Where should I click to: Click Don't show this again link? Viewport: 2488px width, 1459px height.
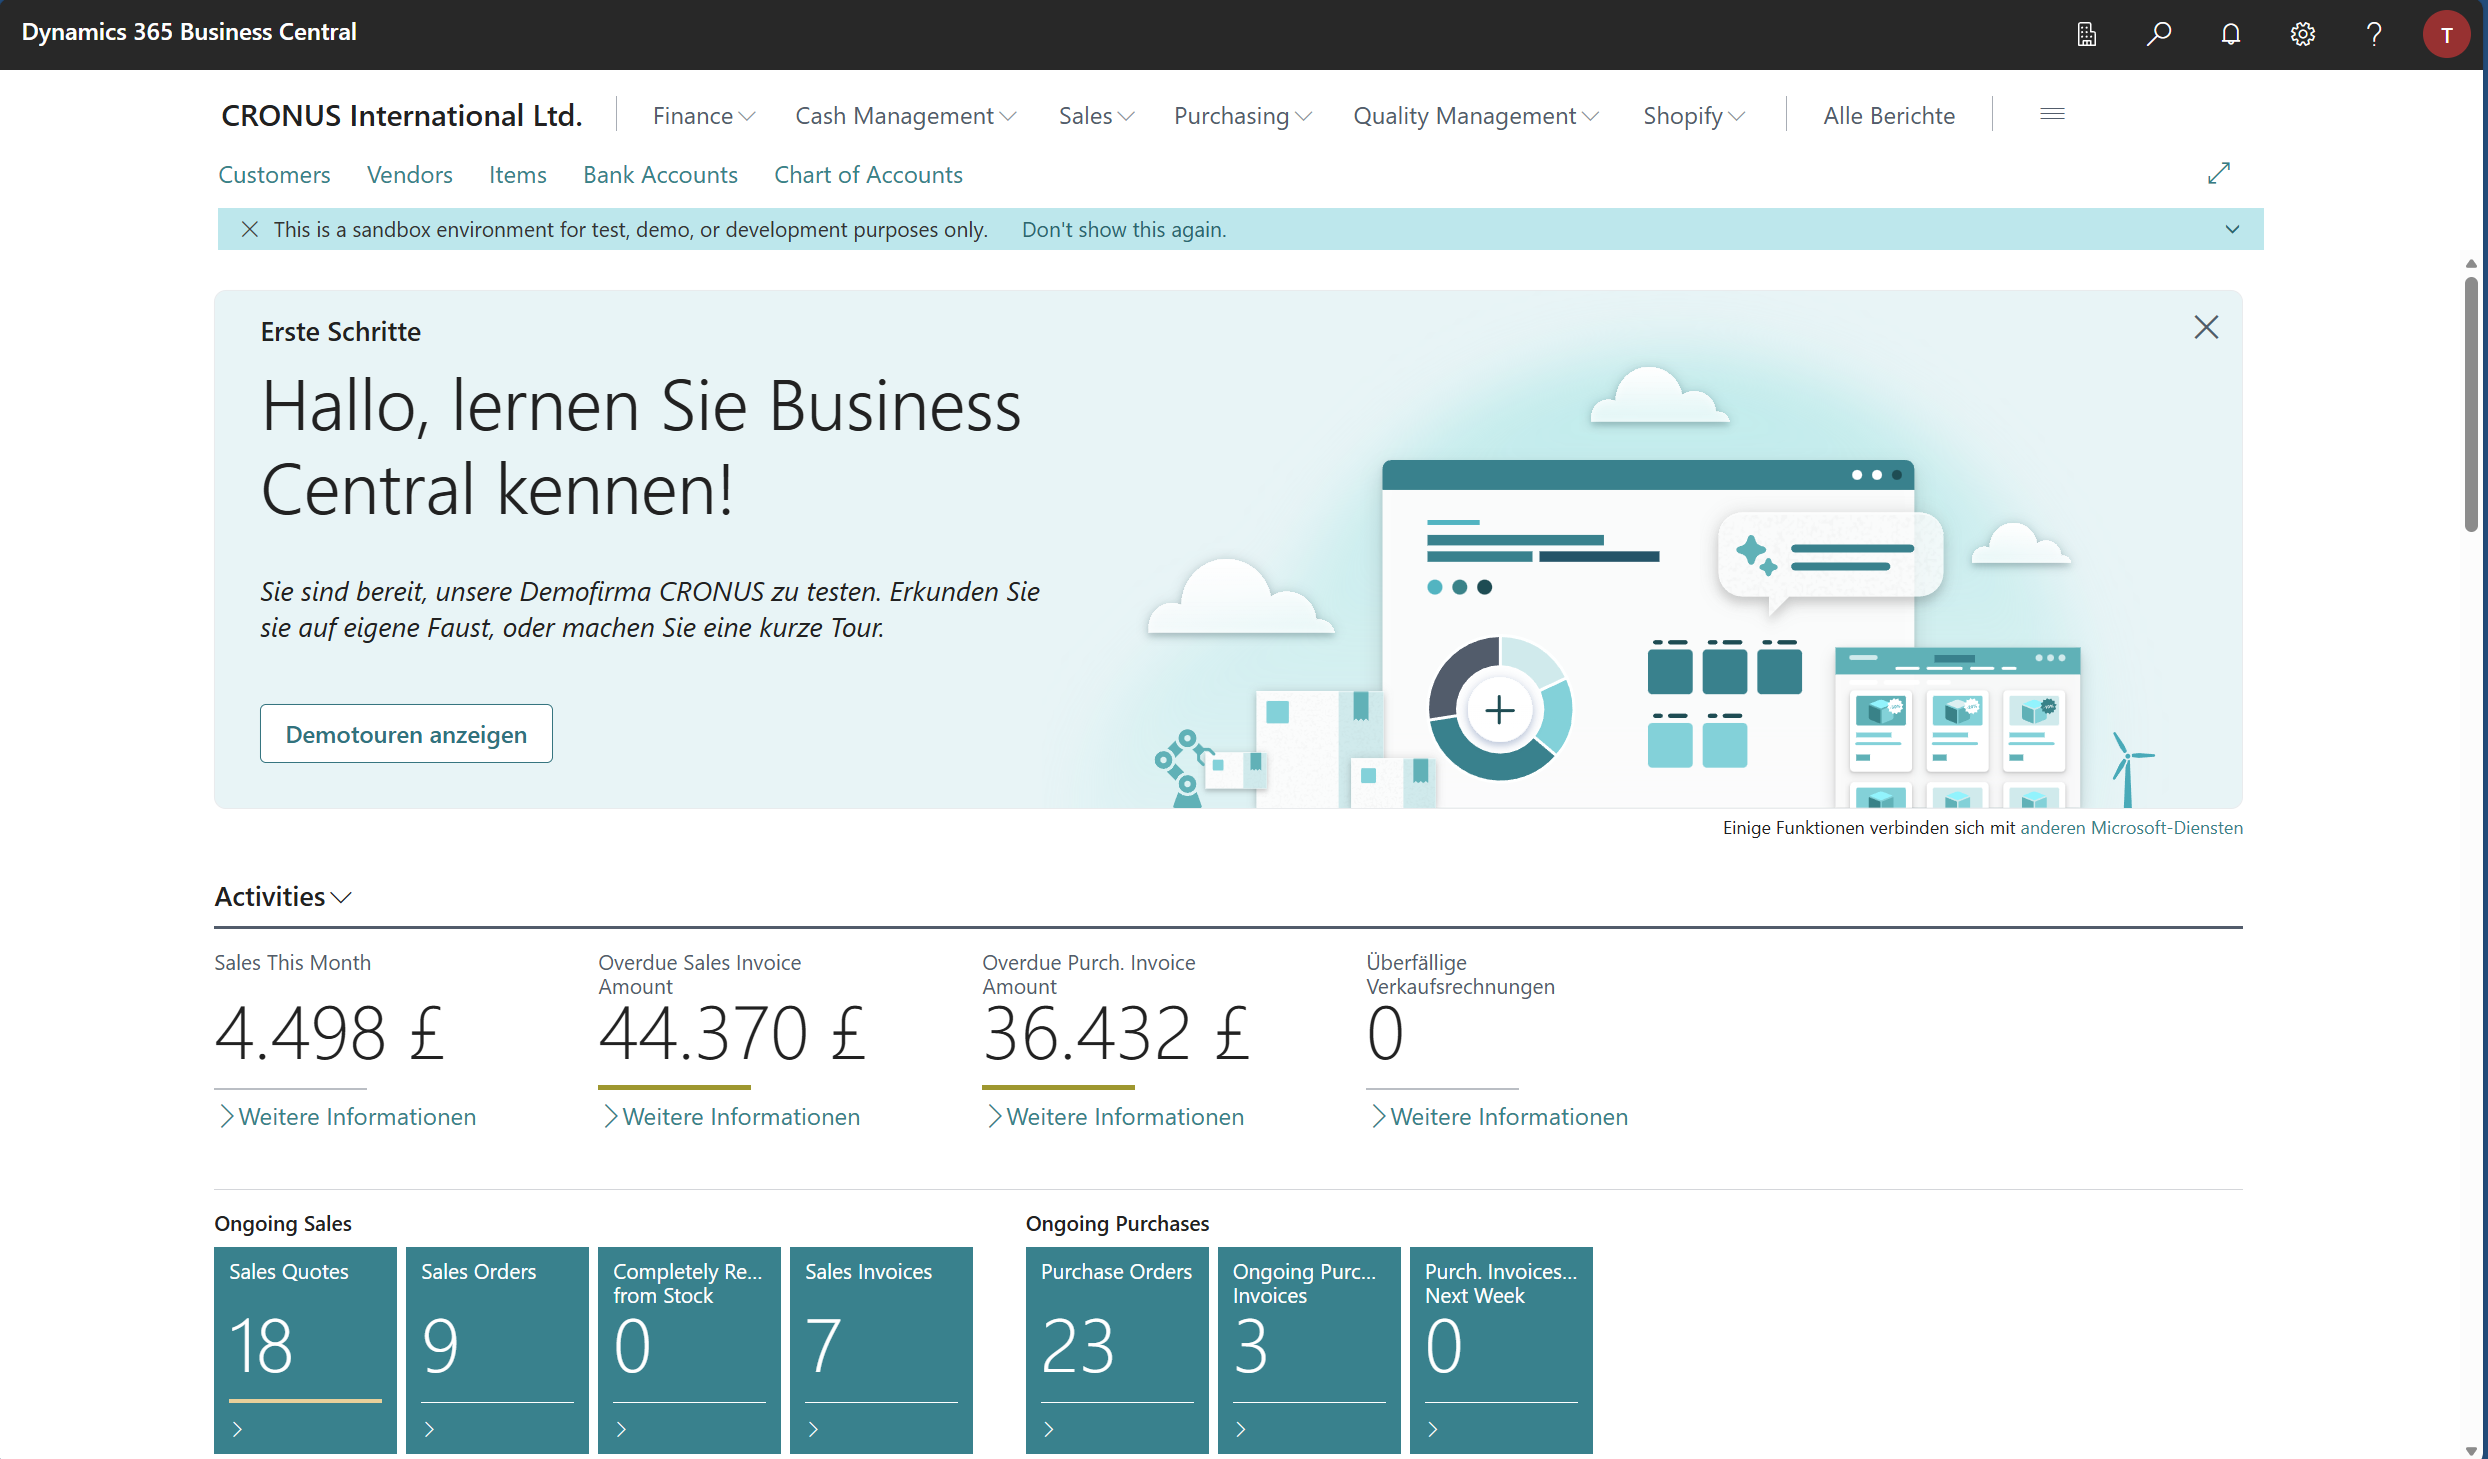pos(1123,229)
